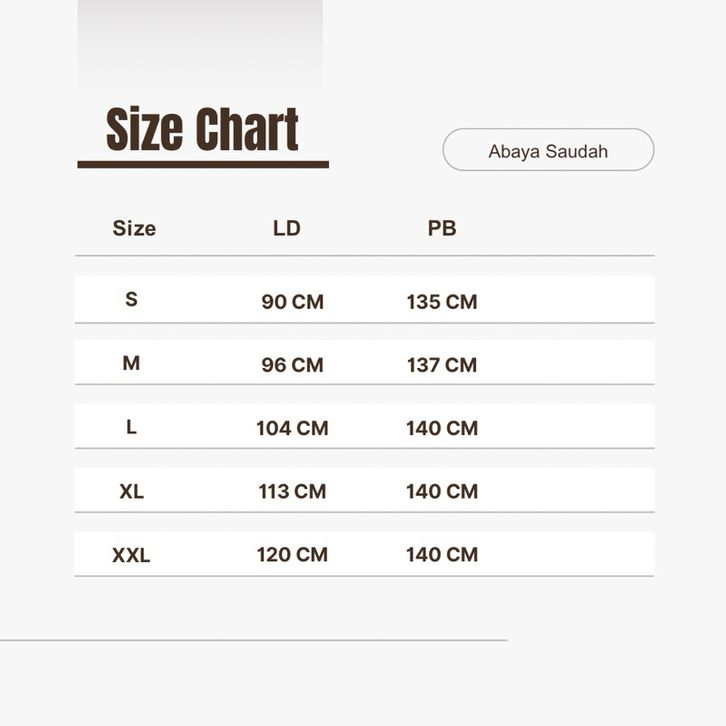Image resolution: width=726 pixels, height=726 pixels.
Task: Click the Size Chart heading
Action: click(x=202, y=130)
